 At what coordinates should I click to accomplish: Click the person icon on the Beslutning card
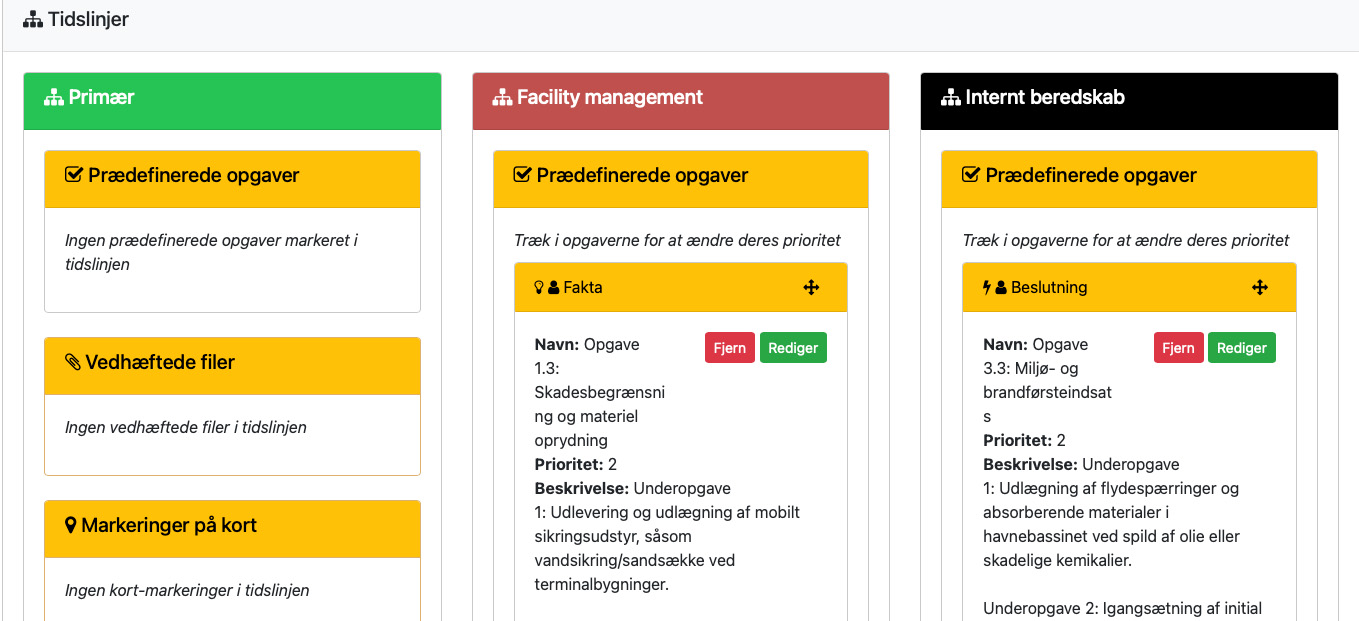coord(1002,288)
